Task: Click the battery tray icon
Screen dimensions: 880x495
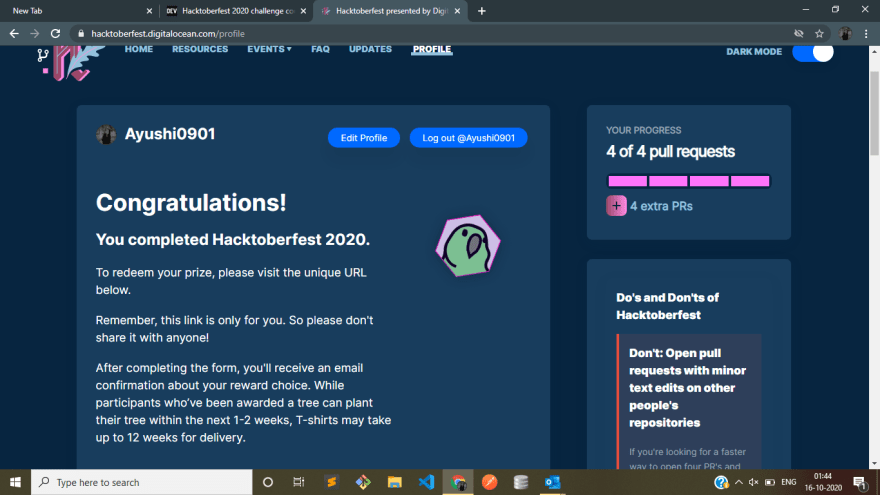Action: pos(770,482)
